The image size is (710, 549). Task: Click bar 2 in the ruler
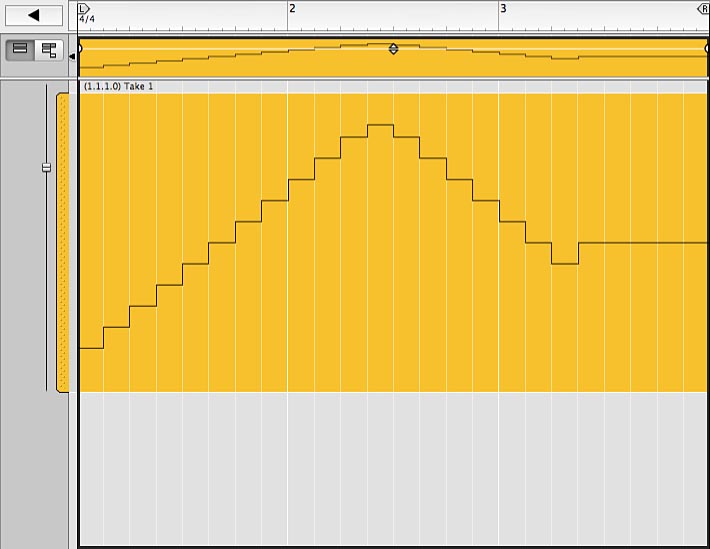pyautogui.click(x=292, y=9)
